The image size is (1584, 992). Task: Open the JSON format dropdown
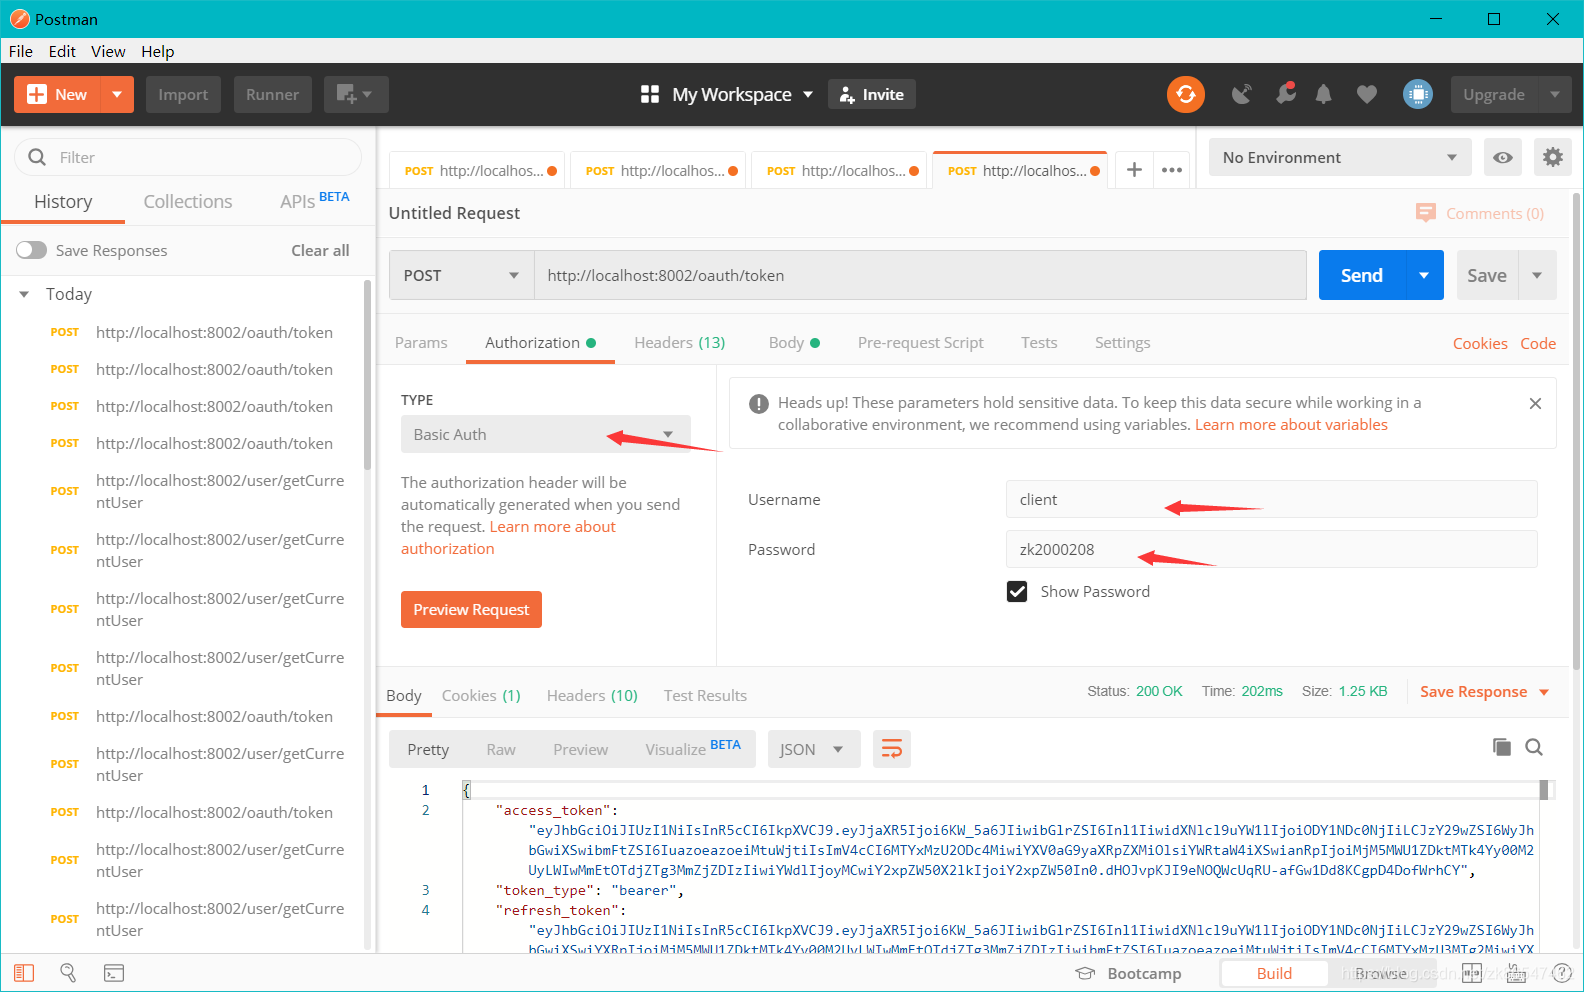[813, 749]
